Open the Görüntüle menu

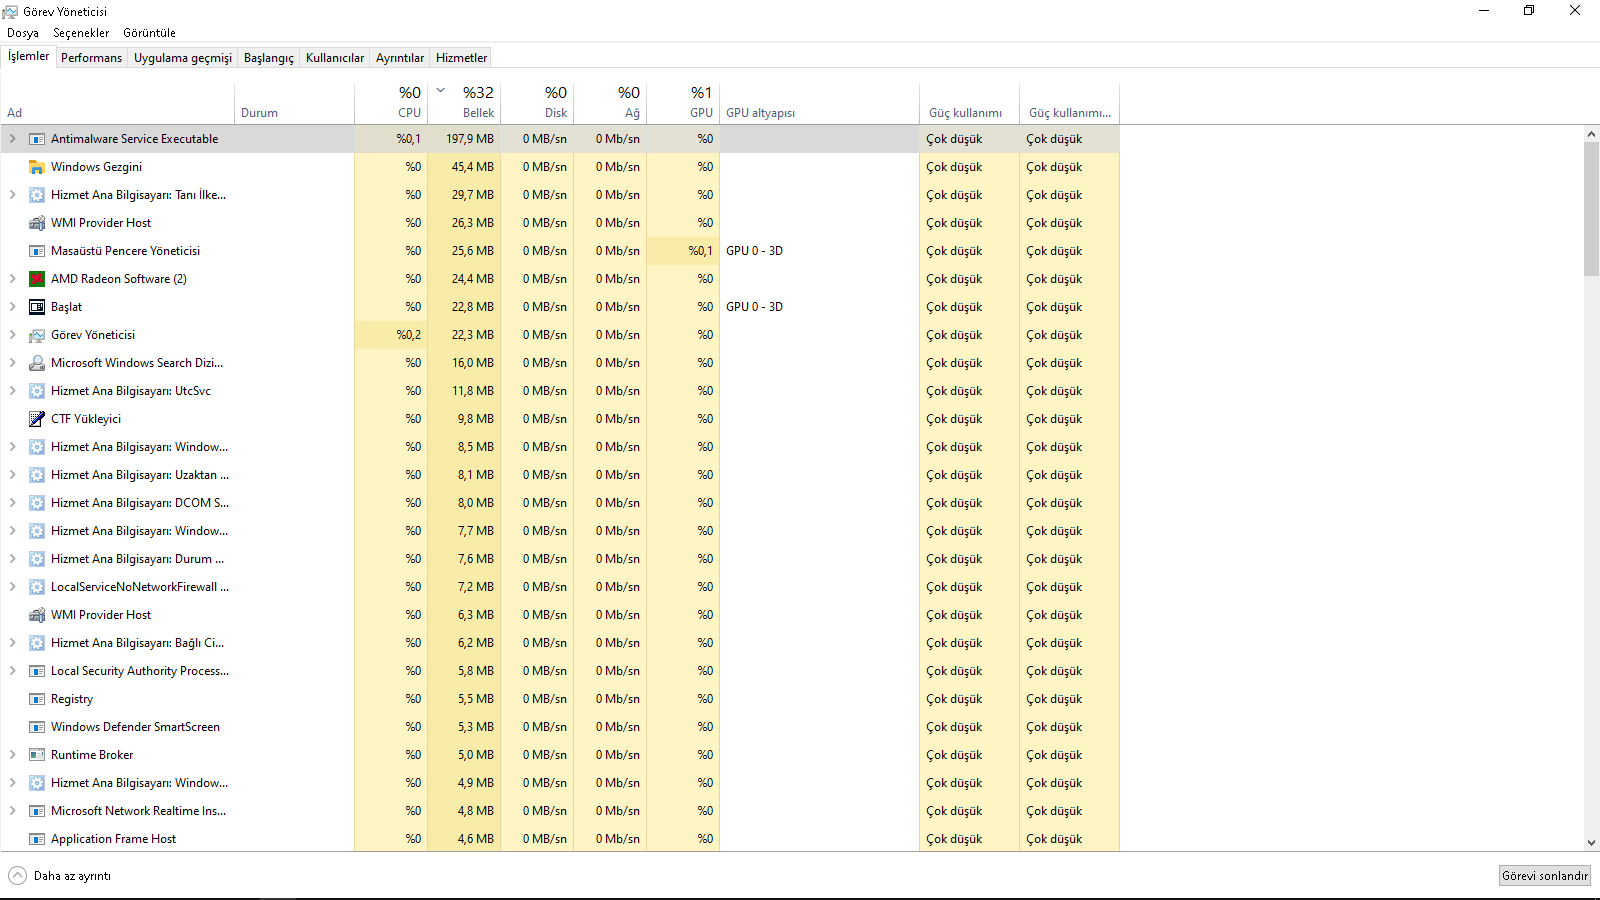coord(149,33)
